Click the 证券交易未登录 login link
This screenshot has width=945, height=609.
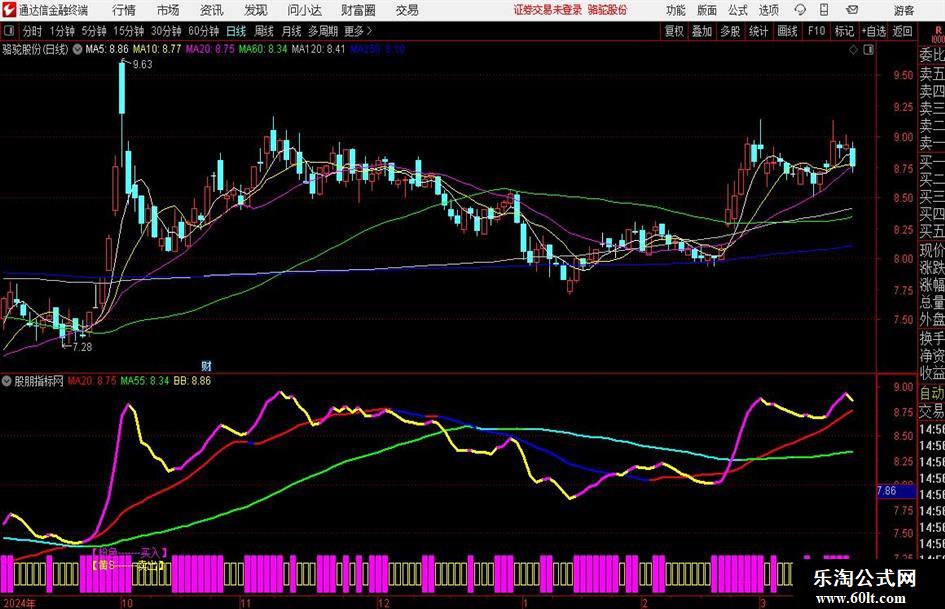pyautogui.click(x=548, y=10)
